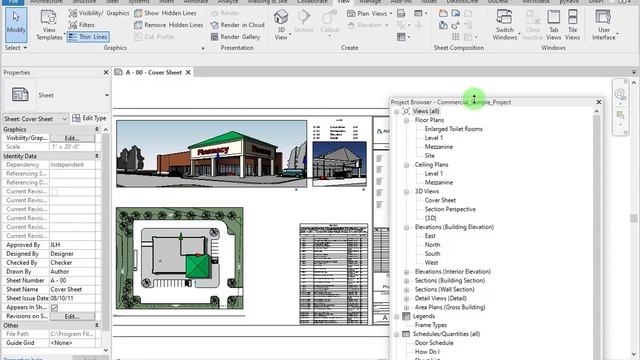The height and width of the screenshot is (360, 640).
Task: Select the Modify tool
Action: tap(16, 24)
